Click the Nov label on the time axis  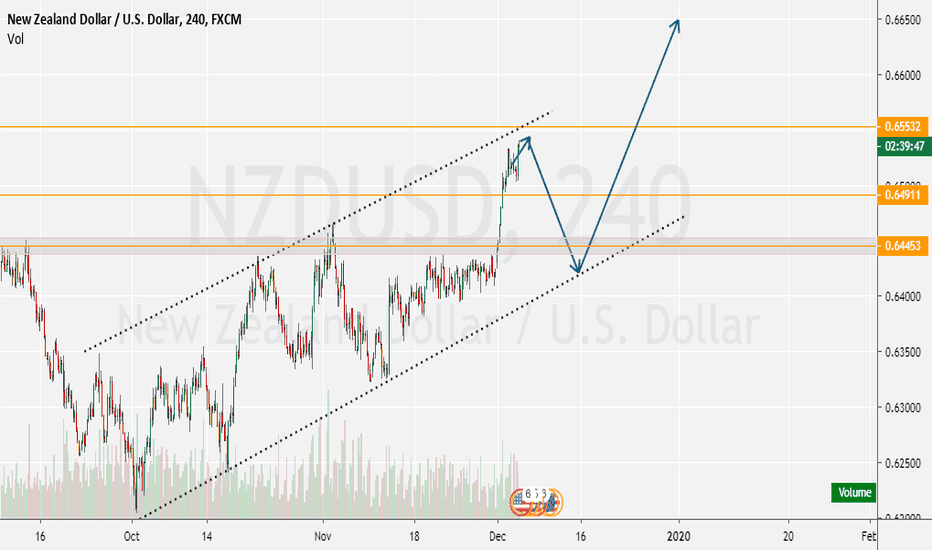click(x=321, y=535)
